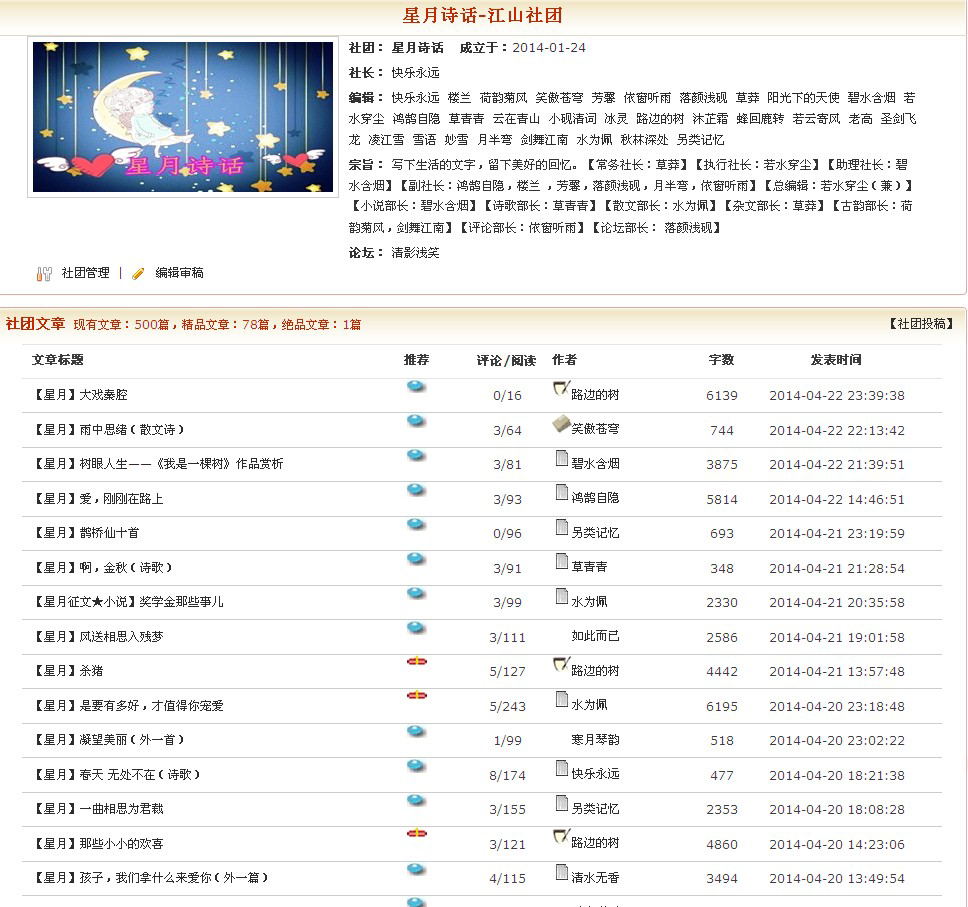Click recommend icon in 啊，金秋 row

pyautogui.click(x=417, y=559)
